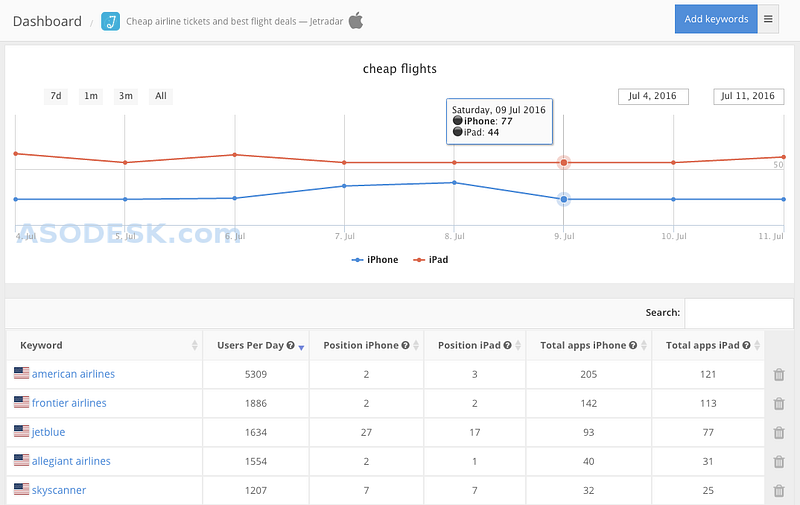Click the Add keywords button
800x505 pixels.
coord(716,19)
